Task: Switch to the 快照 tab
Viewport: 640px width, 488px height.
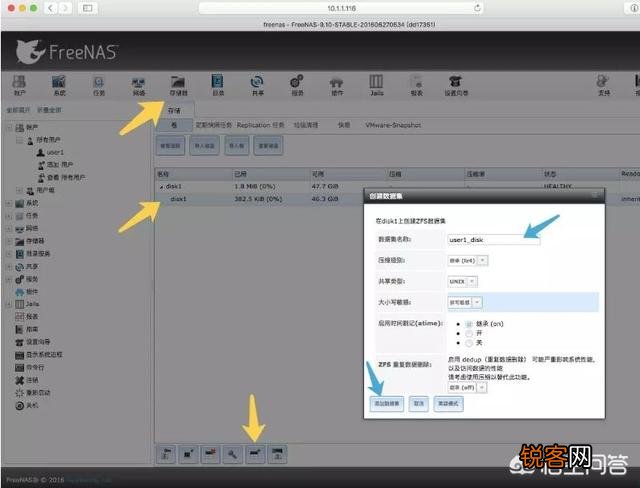Action: [x=344, y=125]
